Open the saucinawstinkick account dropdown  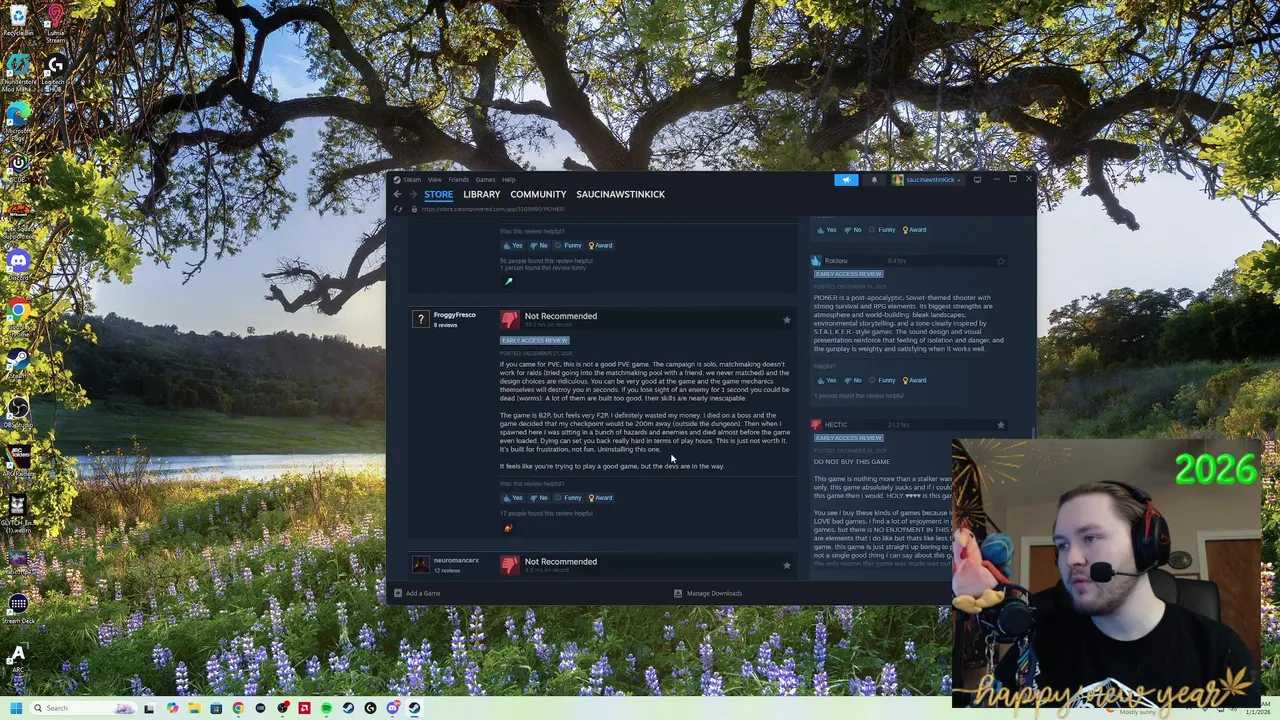pos(926,180)
